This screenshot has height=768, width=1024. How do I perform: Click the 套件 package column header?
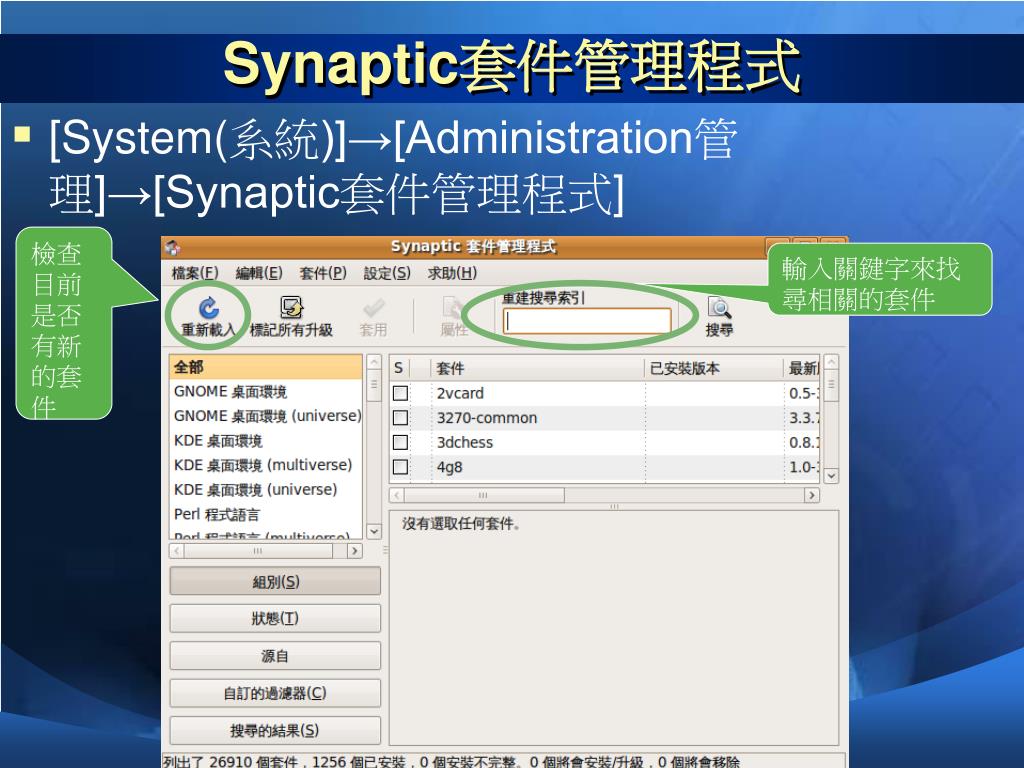(x=537, y=368)
